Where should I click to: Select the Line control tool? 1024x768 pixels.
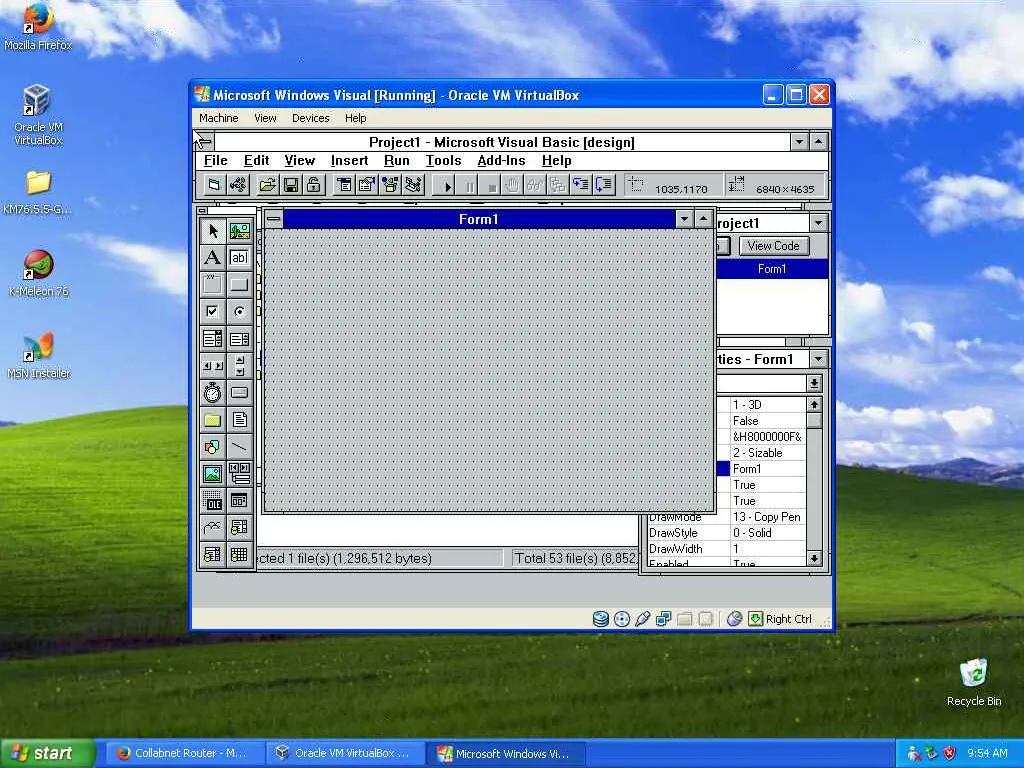pos(239,447)
